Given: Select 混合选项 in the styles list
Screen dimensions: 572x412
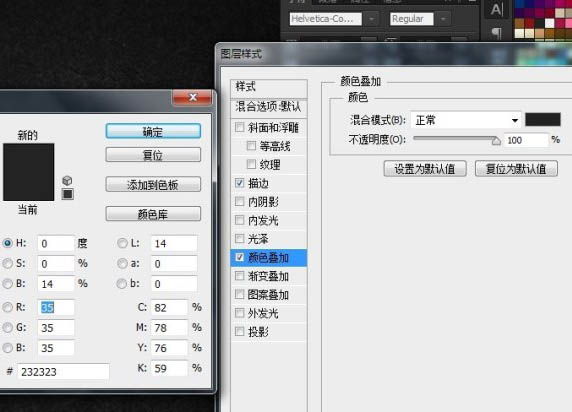Looking at the screenshot, I should [x=268, y=107].
